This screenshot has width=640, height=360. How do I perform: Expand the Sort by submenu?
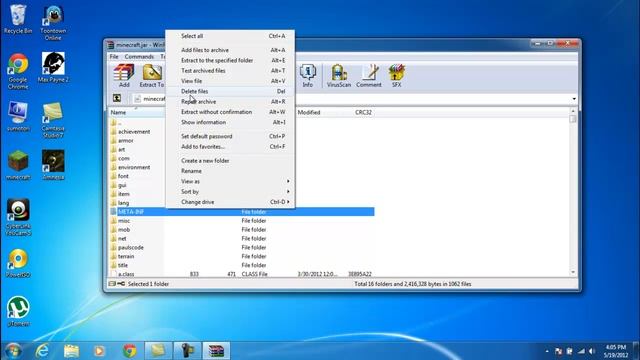[x=231, y=191]
